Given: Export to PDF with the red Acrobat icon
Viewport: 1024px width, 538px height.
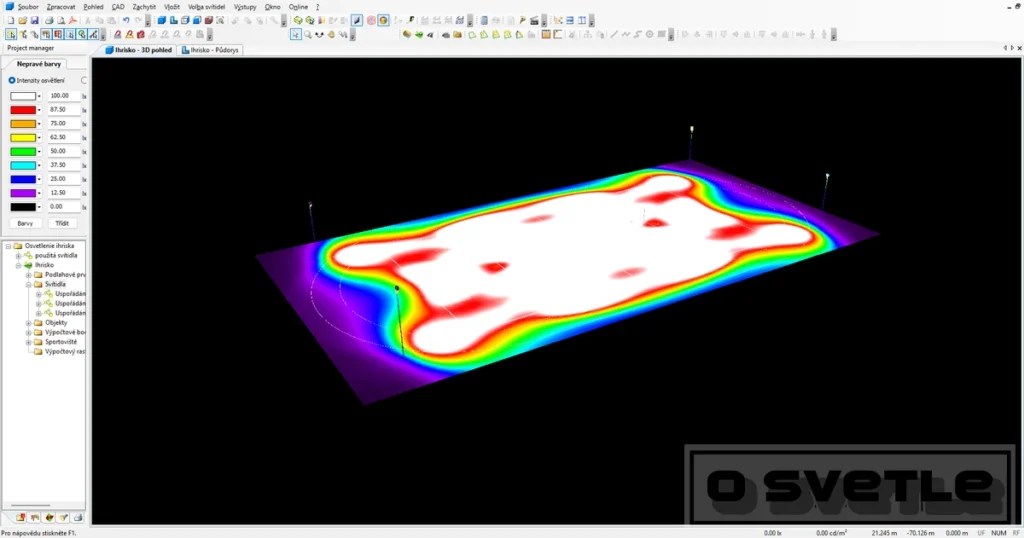Looking at the screenshot, I should 72,20.
